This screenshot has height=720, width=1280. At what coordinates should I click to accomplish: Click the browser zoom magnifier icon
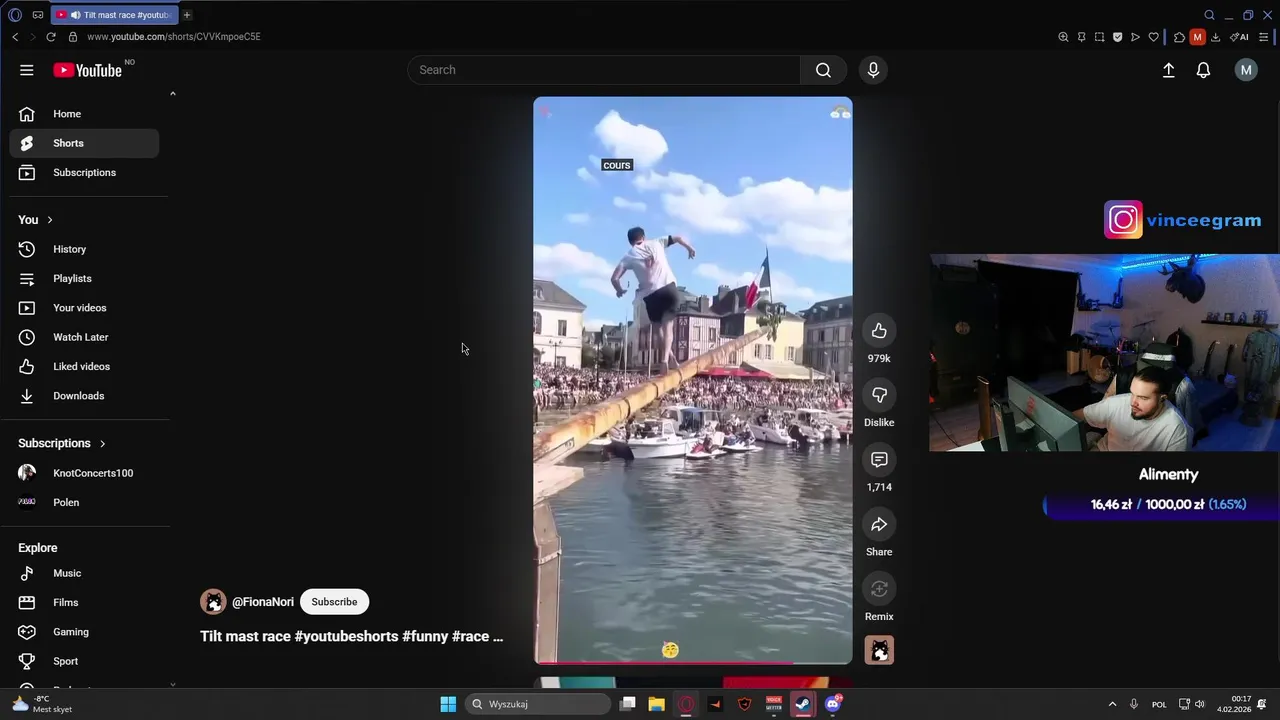1063,37
